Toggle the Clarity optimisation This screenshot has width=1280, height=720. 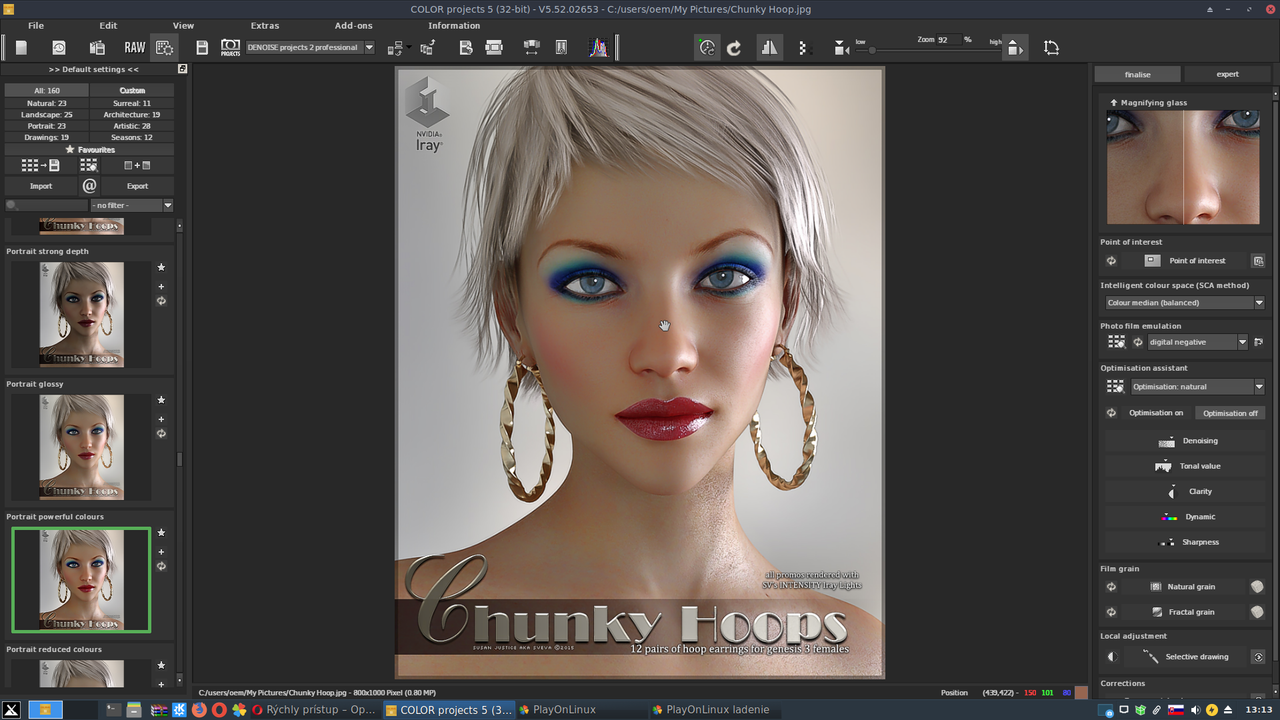(x=1187, y=491)
